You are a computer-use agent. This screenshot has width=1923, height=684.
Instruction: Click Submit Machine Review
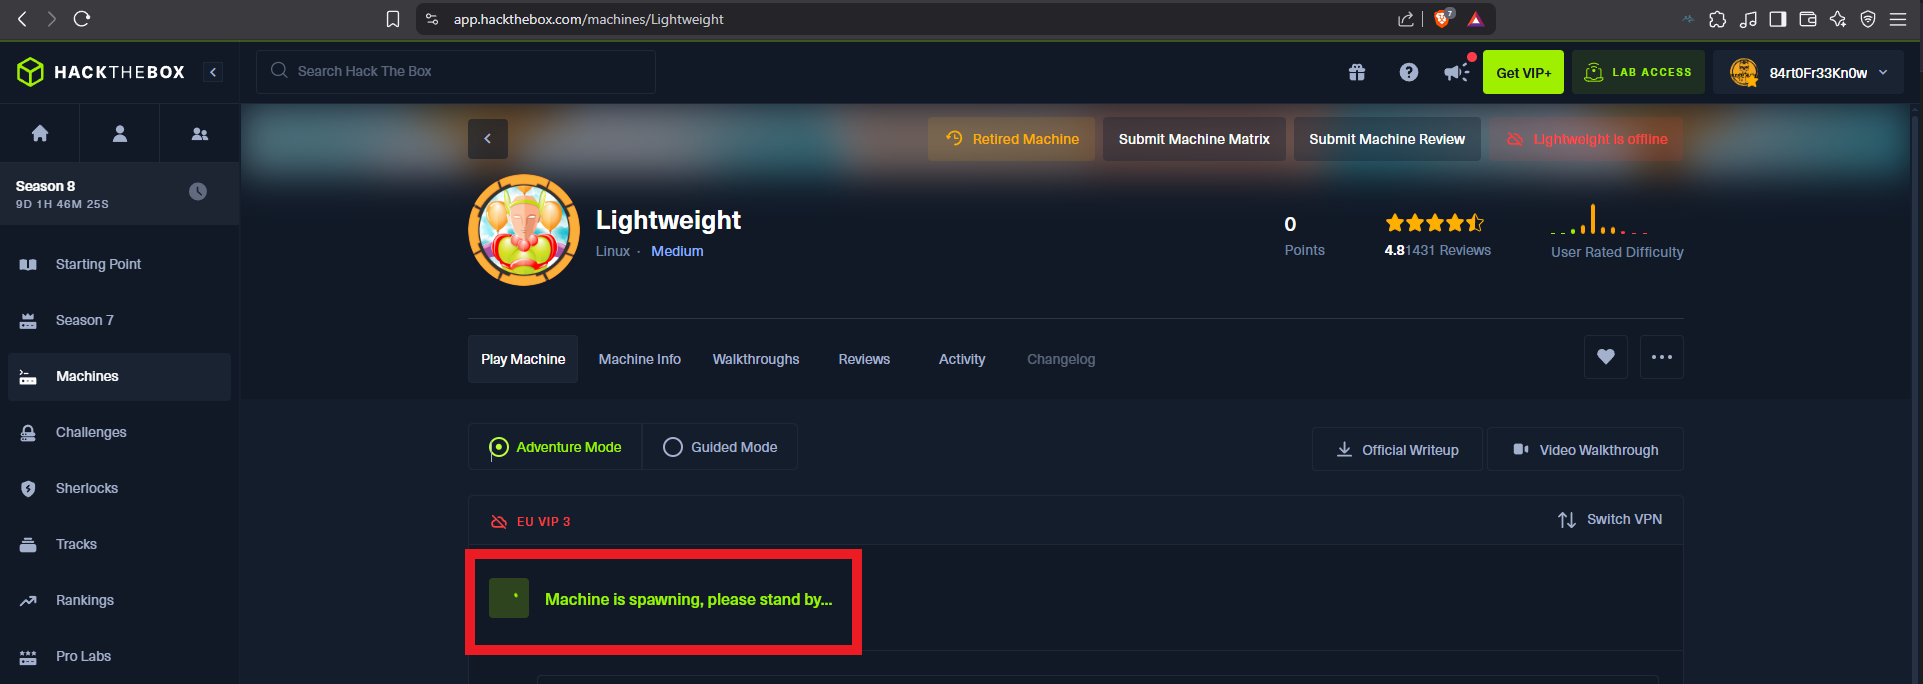[x=1387, y=139]
